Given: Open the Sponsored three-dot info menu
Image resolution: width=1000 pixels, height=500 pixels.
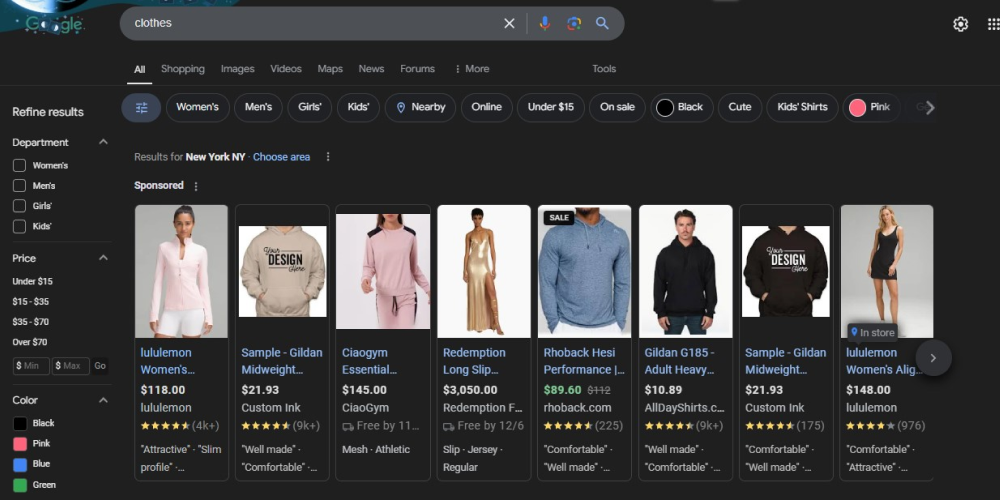Looking at the screenshot, I should pyautogui.click(x=196, y=186).
